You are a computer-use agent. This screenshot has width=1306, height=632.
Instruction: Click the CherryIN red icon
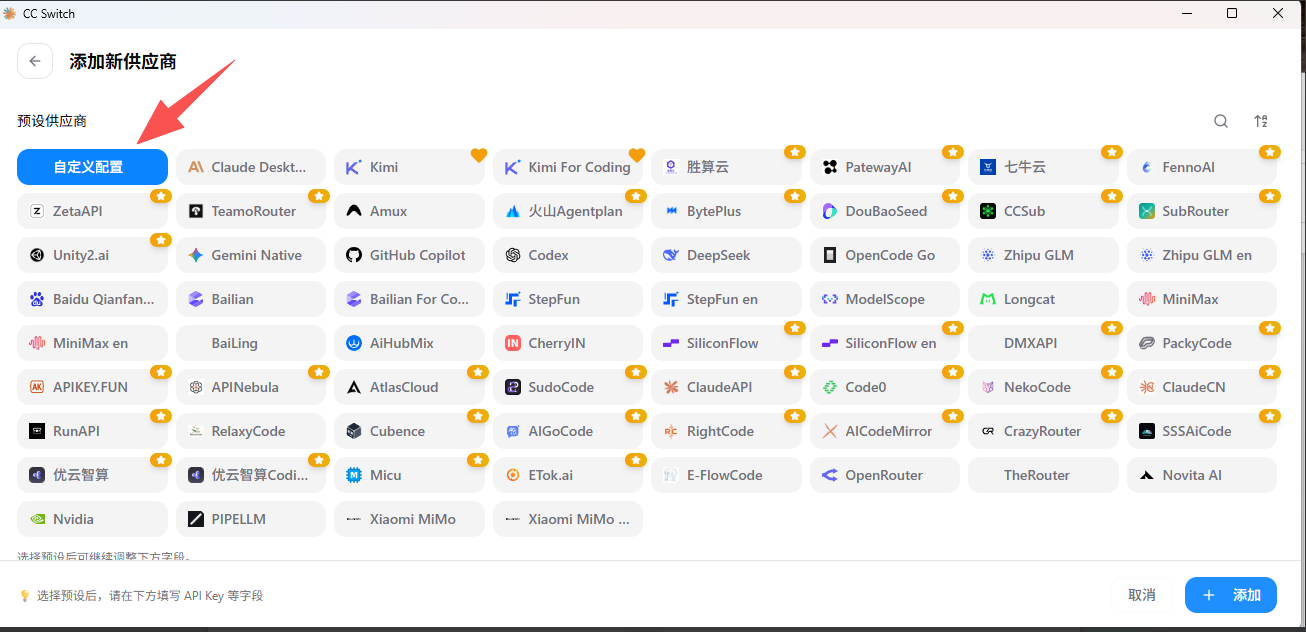pyautogui.click(x=513, y=343)
